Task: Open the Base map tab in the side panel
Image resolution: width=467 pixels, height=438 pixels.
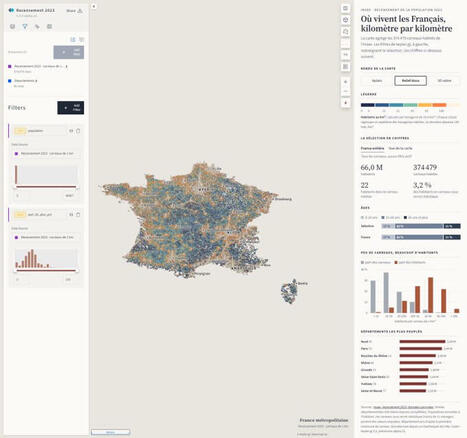Action: coord(49,26)
